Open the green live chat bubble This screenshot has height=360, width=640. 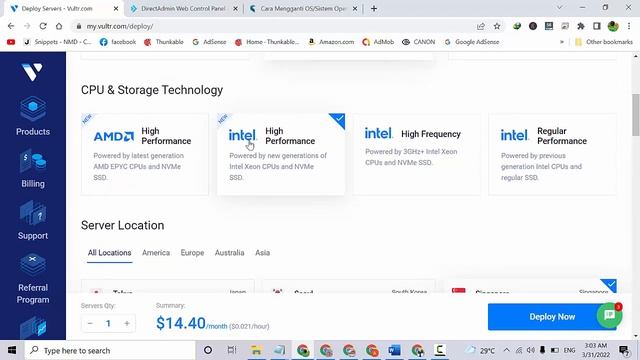(609, 315)
